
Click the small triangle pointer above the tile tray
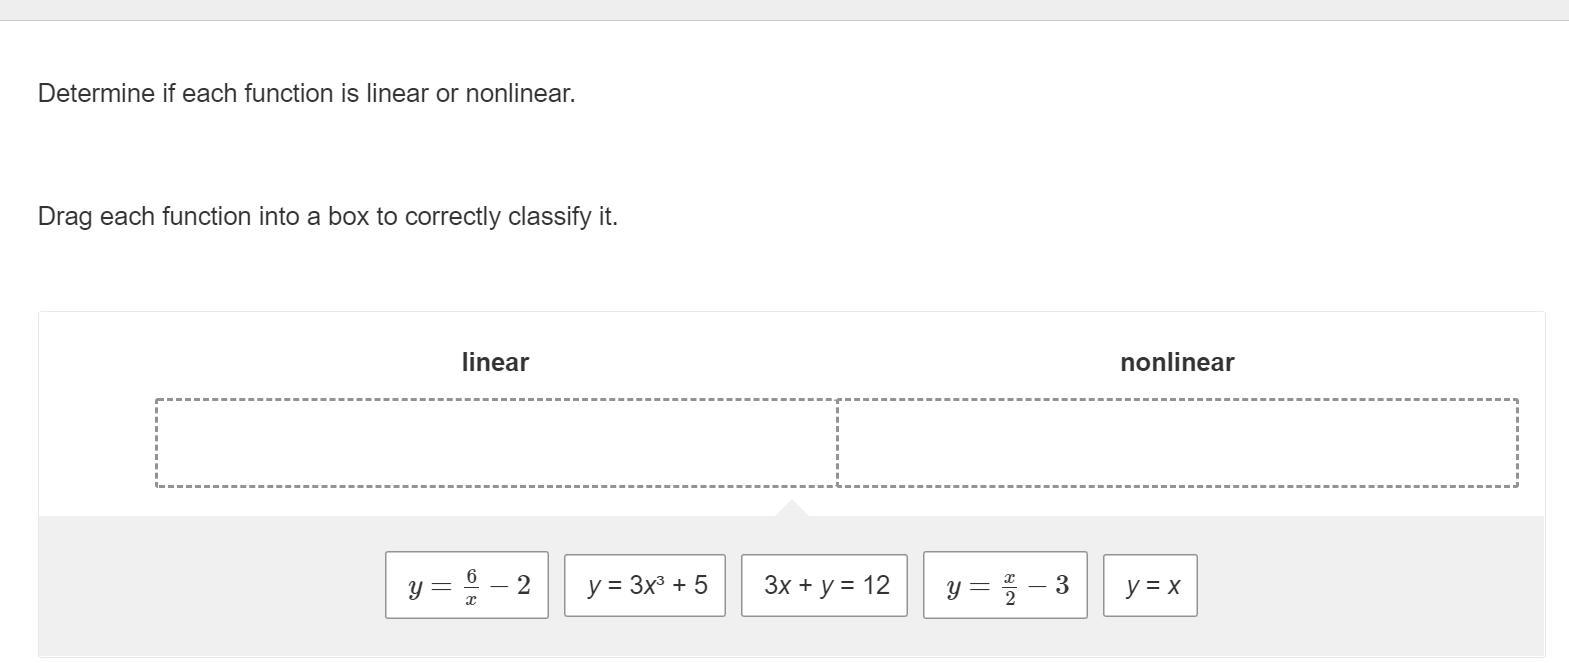792,509
